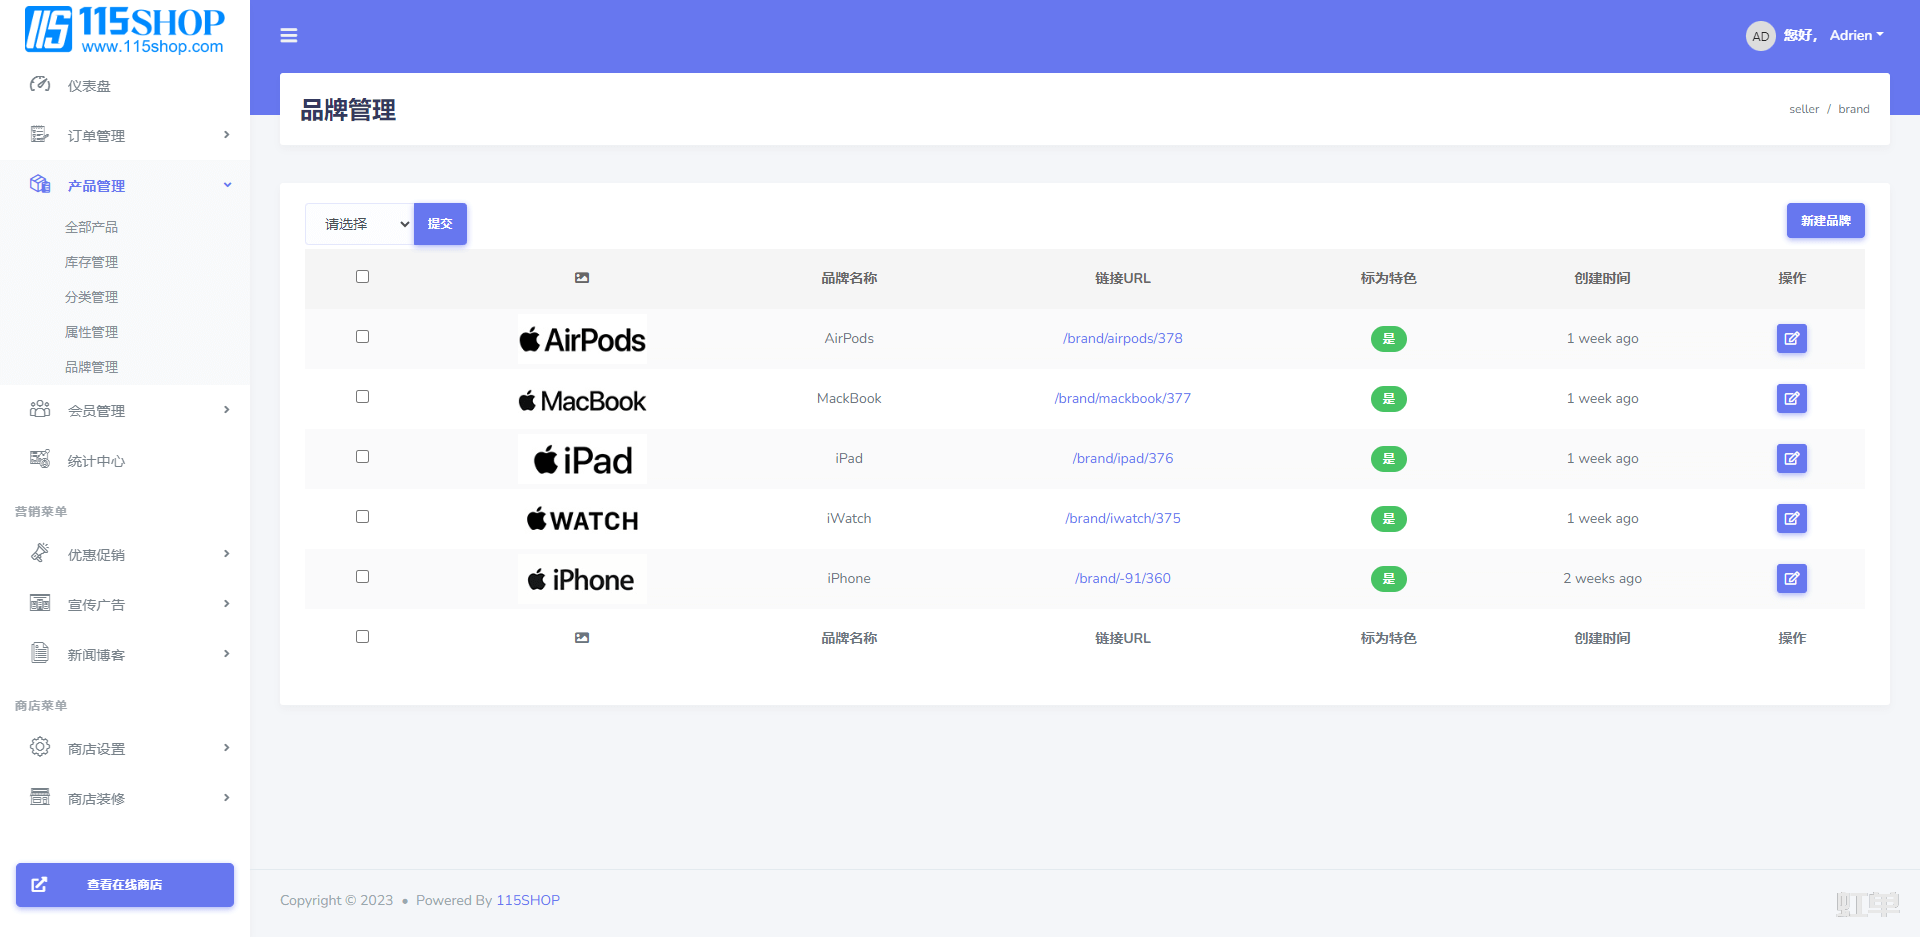
Task: Expand 宣传广告 menu chevron
Action: [227, 604]
